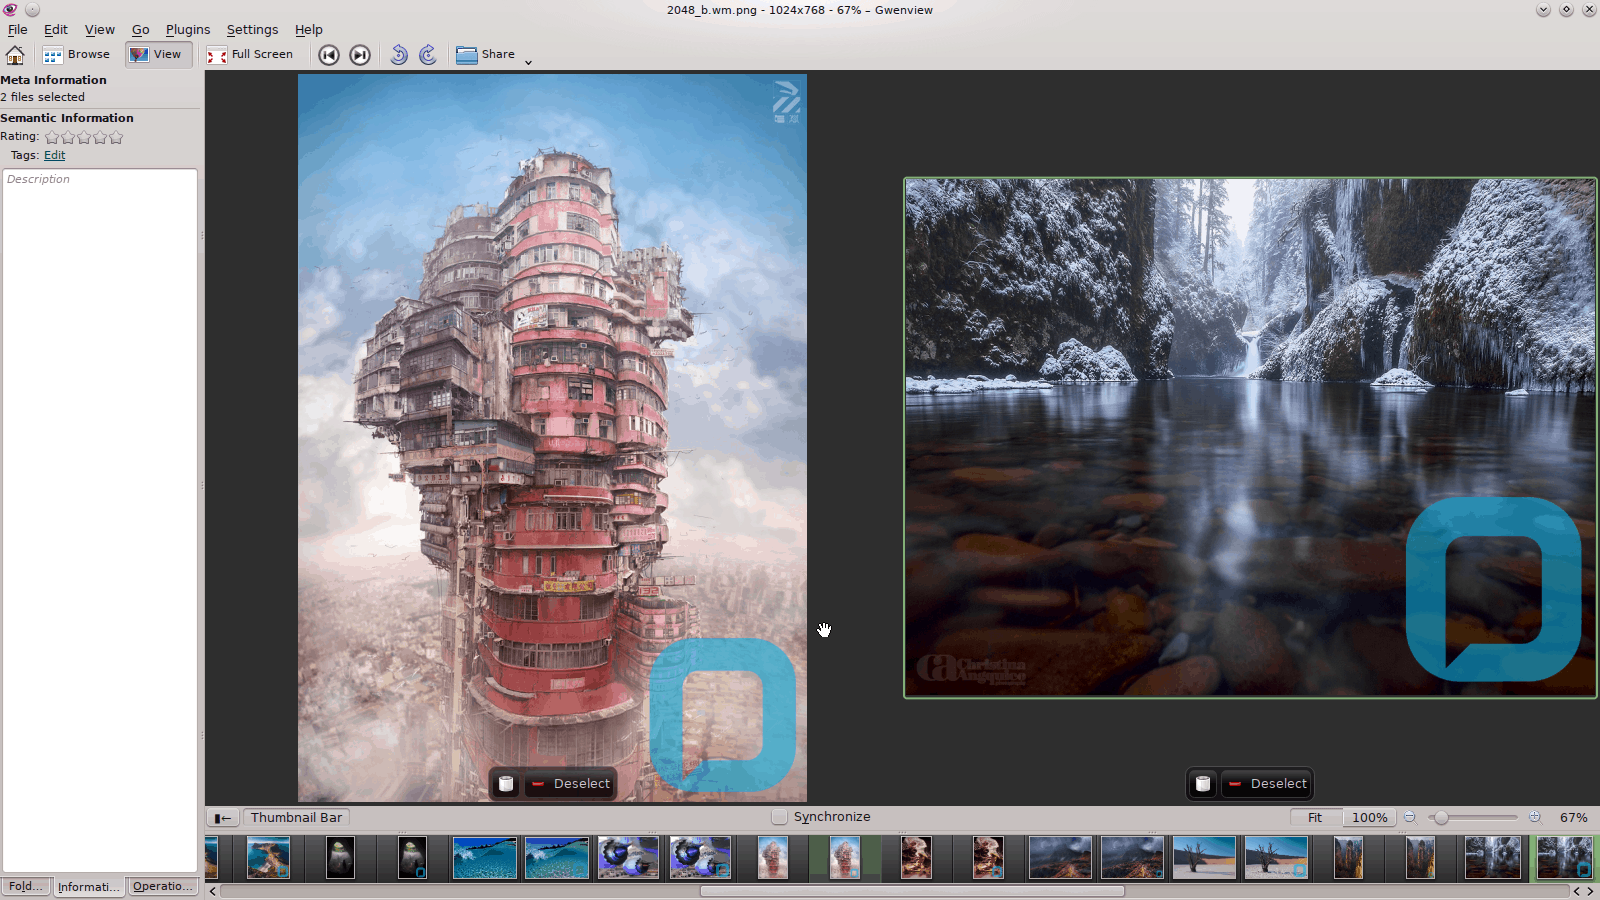Set rating to two stars
1600x900 pixels.
click(68, 137)
